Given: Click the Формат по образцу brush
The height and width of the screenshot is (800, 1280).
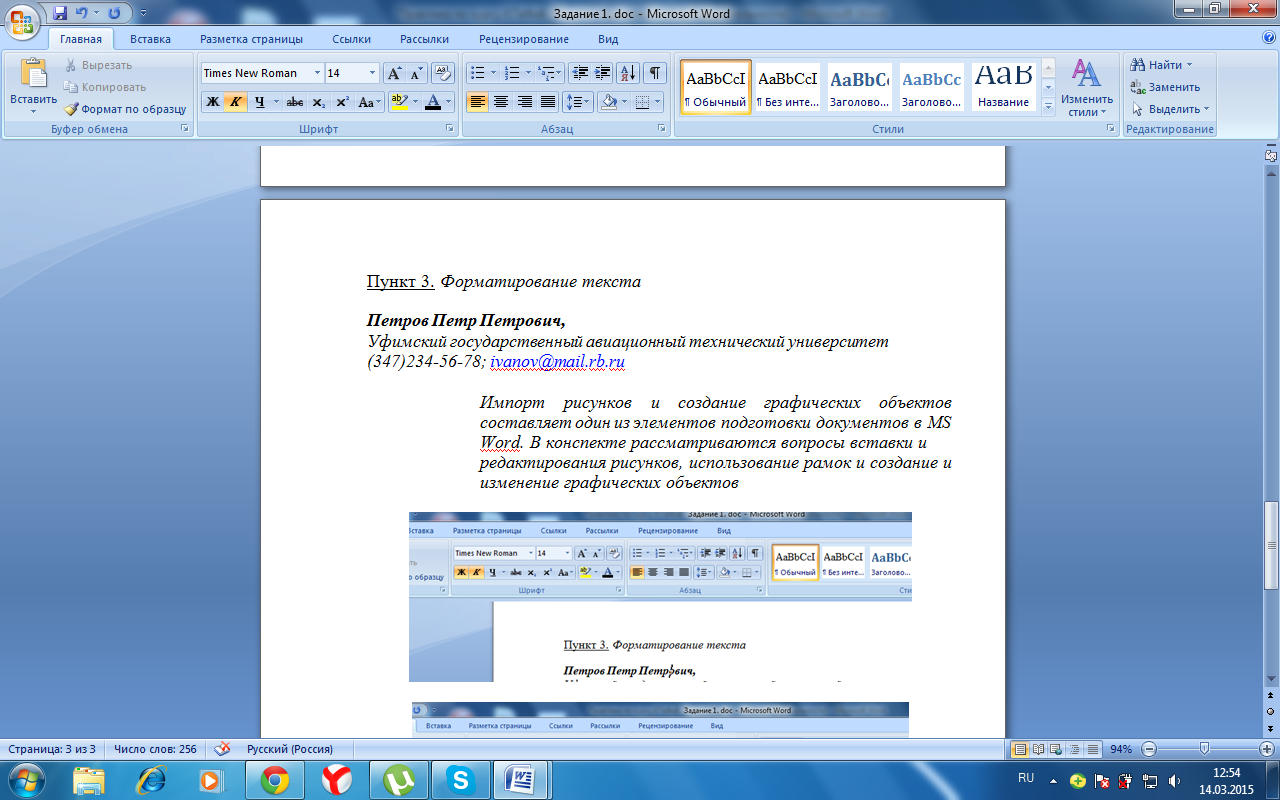Looking at the screenshot, I should tap(125, 109).
